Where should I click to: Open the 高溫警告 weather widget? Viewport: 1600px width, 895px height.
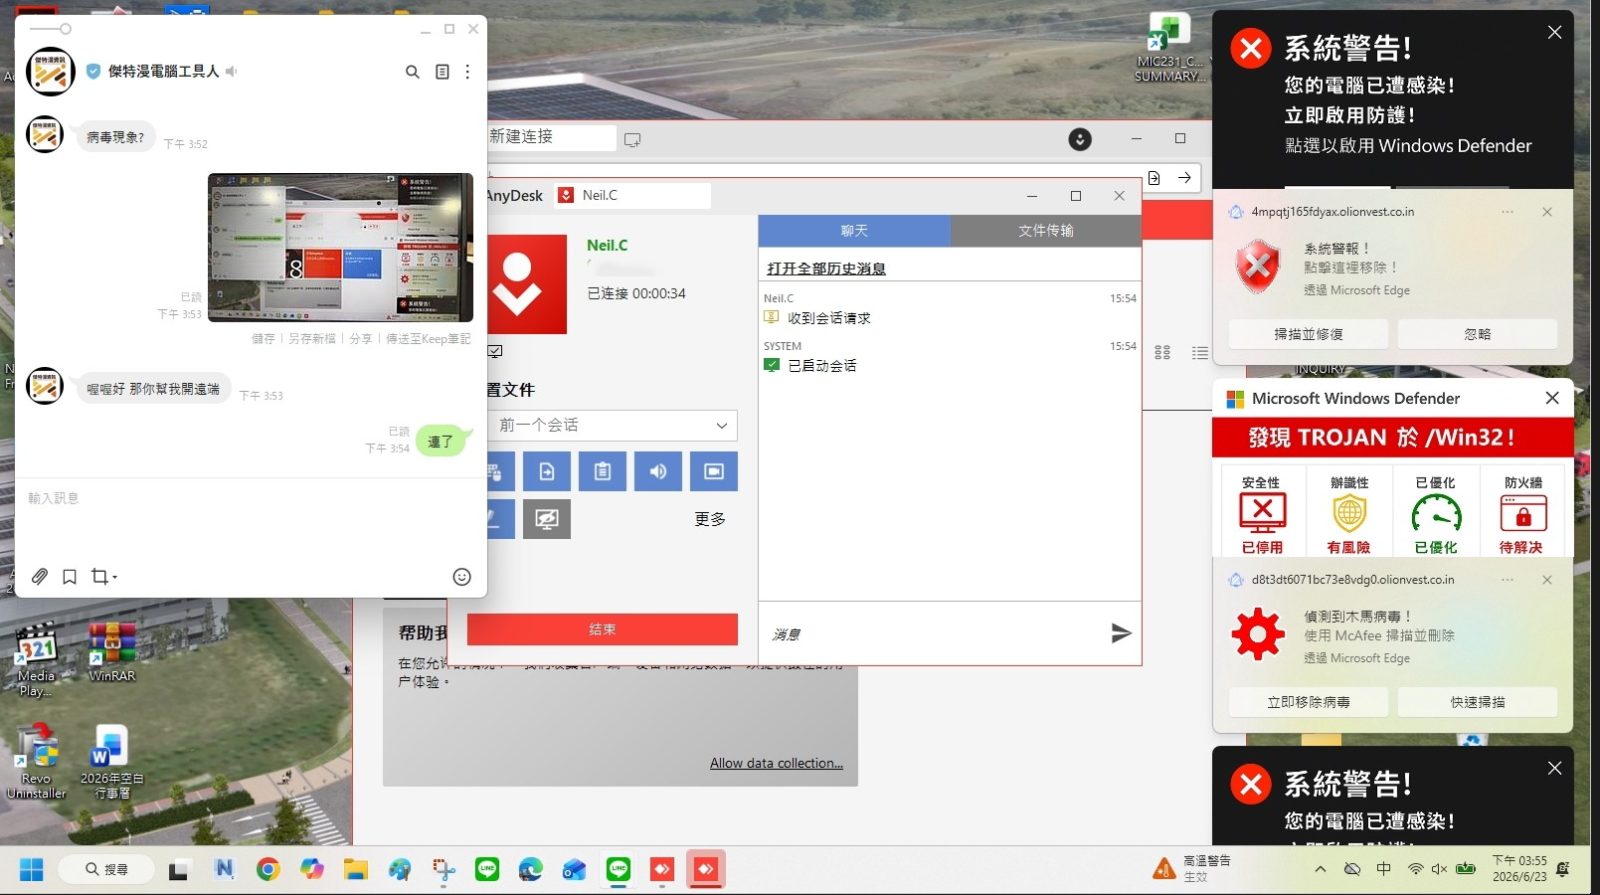click(1192, 868)
